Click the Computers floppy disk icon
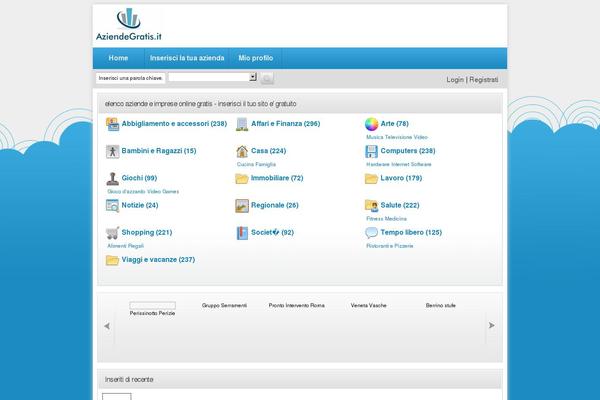Screen dimensions: 600x400 (372, 151)
